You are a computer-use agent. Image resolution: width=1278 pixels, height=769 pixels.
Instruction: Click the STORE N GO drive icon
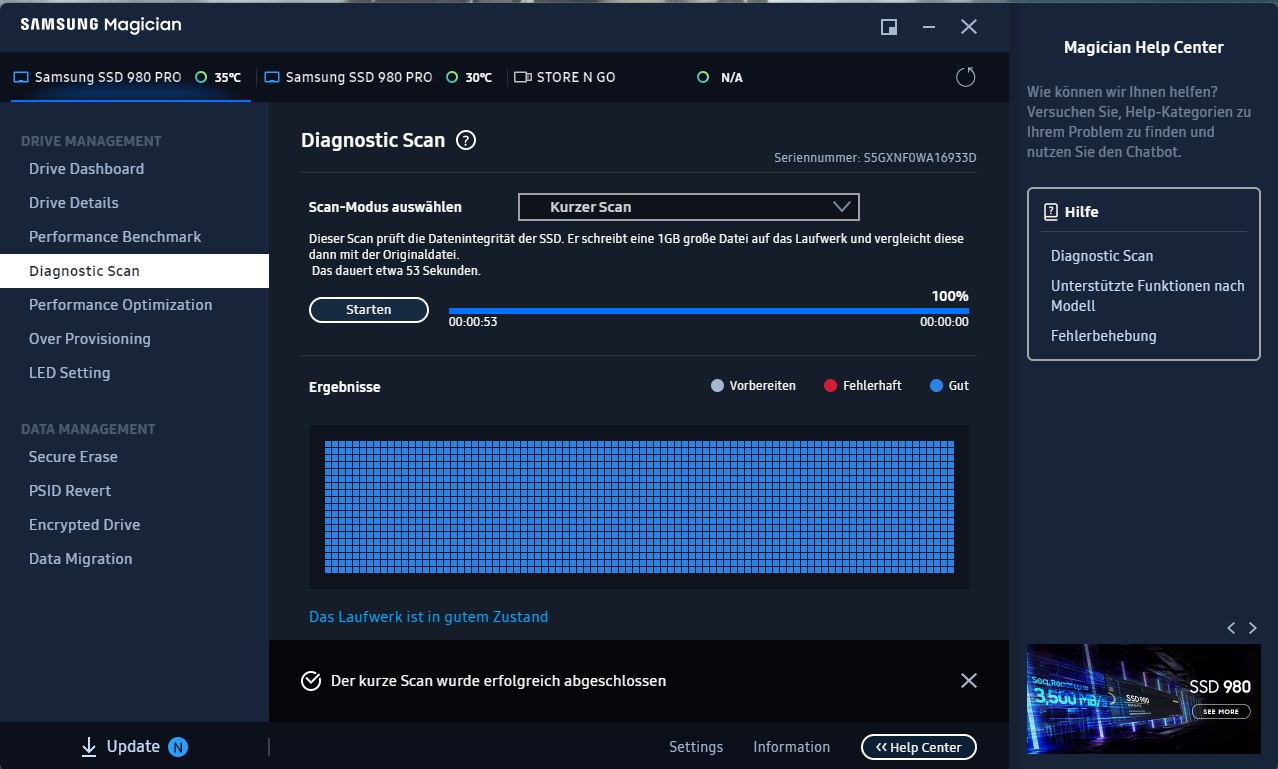[x=522, y=77]
